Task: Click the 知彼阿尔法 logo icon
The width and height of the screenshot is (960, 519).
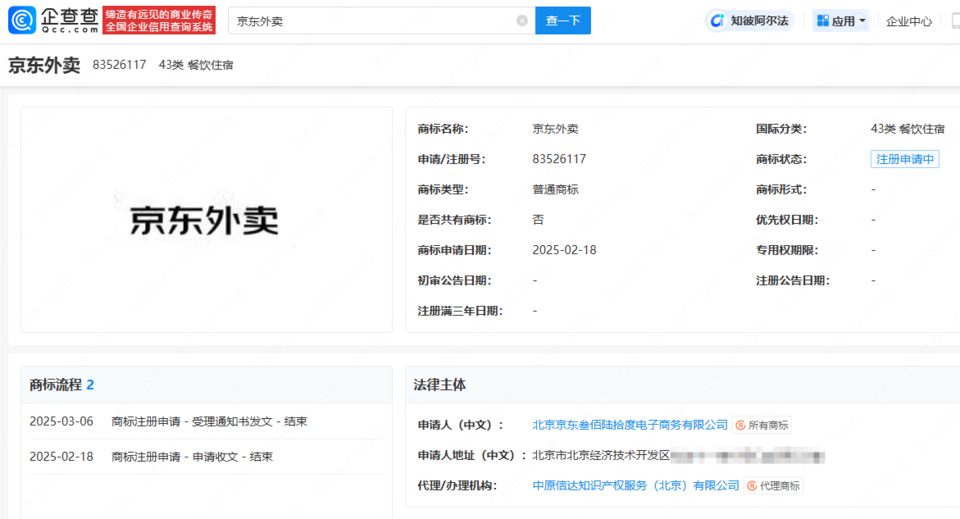Action: coord(717,21)
